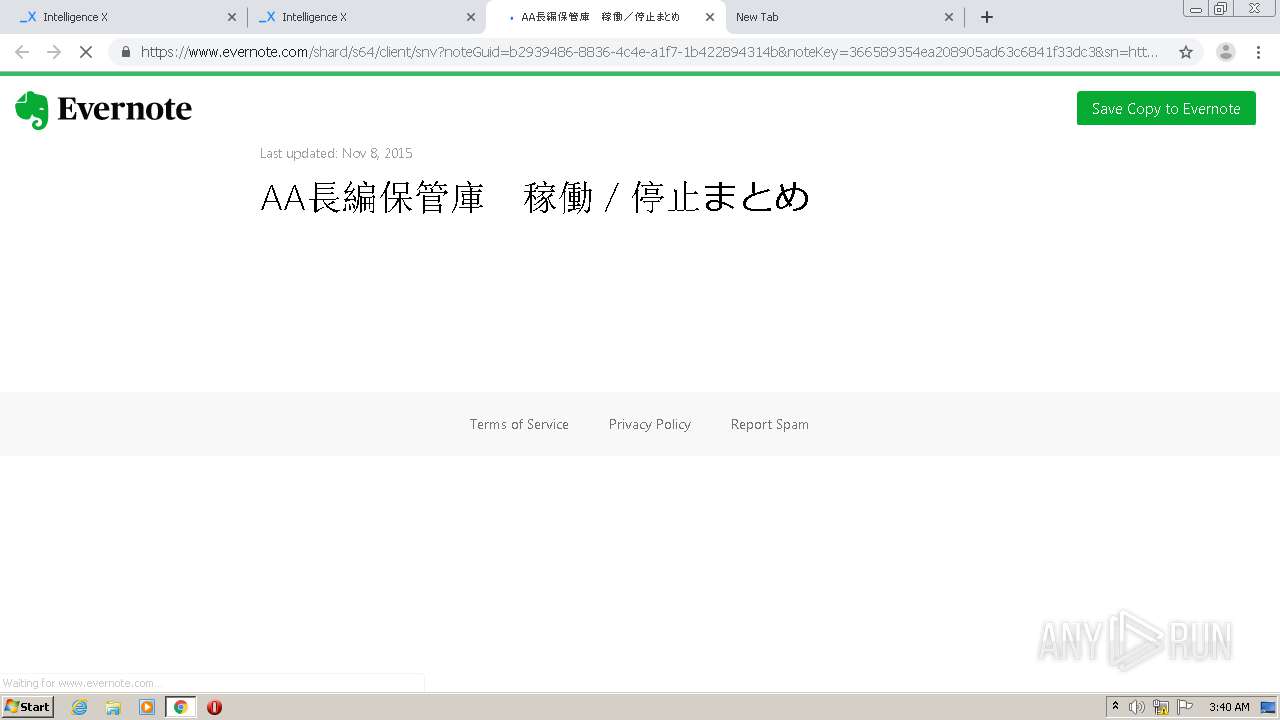
Task: Restore down the Chrome window
Action: pos(1221,9)
